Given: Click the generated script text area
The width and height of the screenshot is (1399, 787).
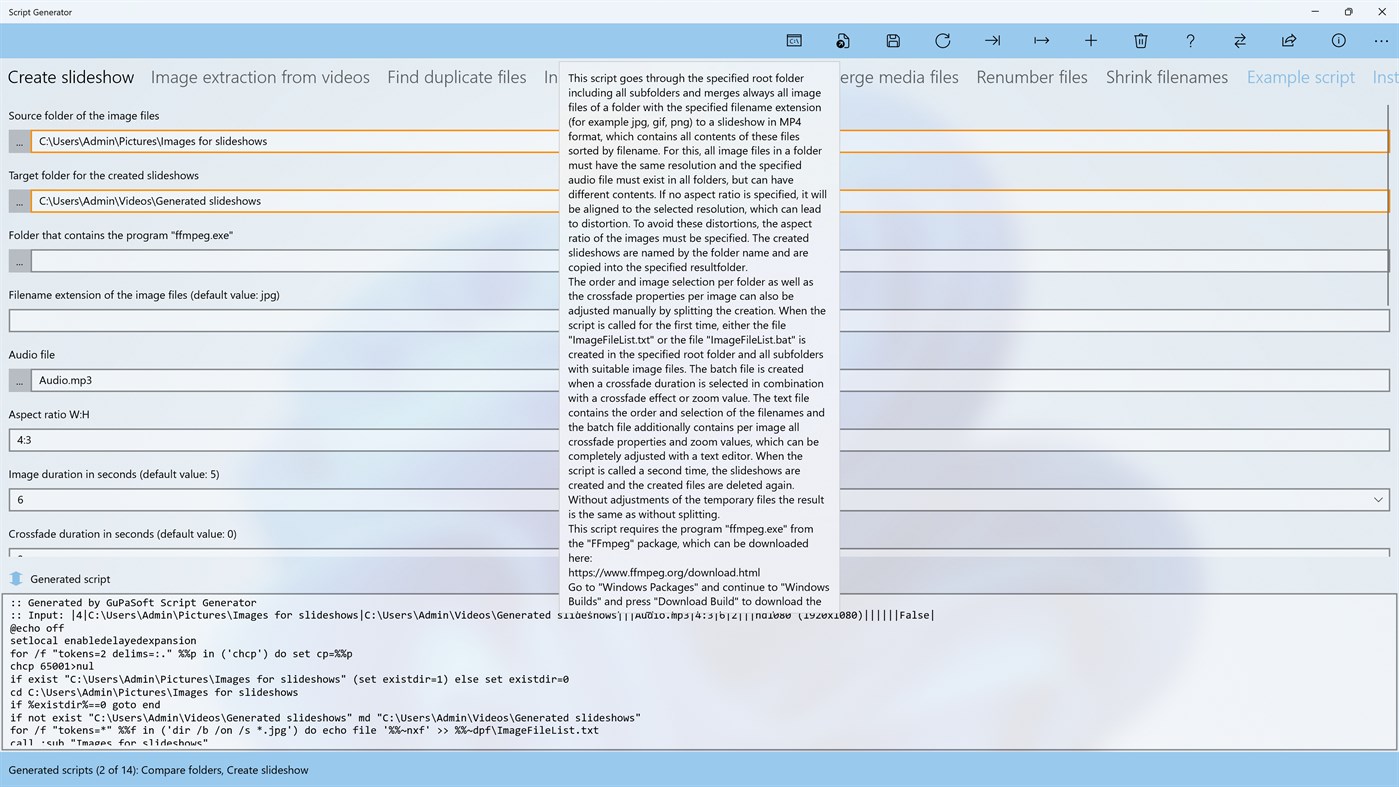Looking at the screenshot, I should 699,672.
